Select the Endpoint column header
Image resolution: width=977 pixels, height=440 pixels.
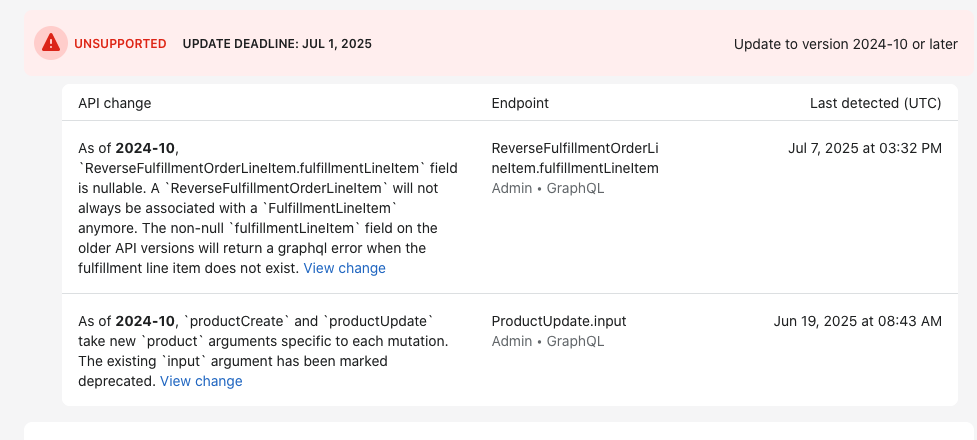point(520,103)
